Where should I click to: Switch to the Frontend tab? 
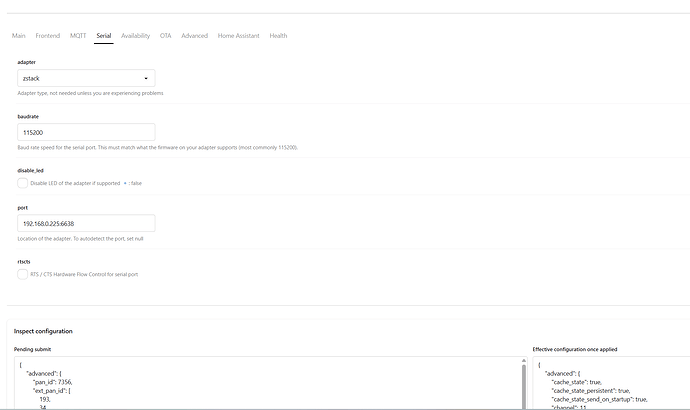click(x=48, y=36)
